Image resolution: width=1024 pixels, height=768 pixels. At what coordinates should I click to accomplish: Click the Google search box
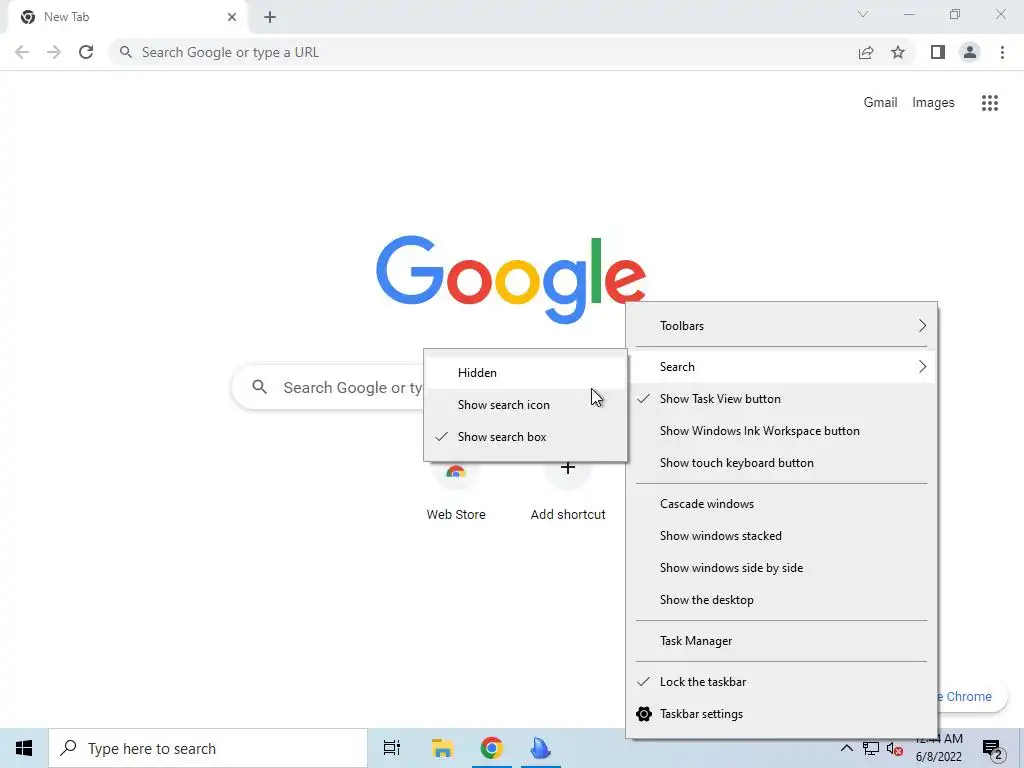tap(328, 388)
